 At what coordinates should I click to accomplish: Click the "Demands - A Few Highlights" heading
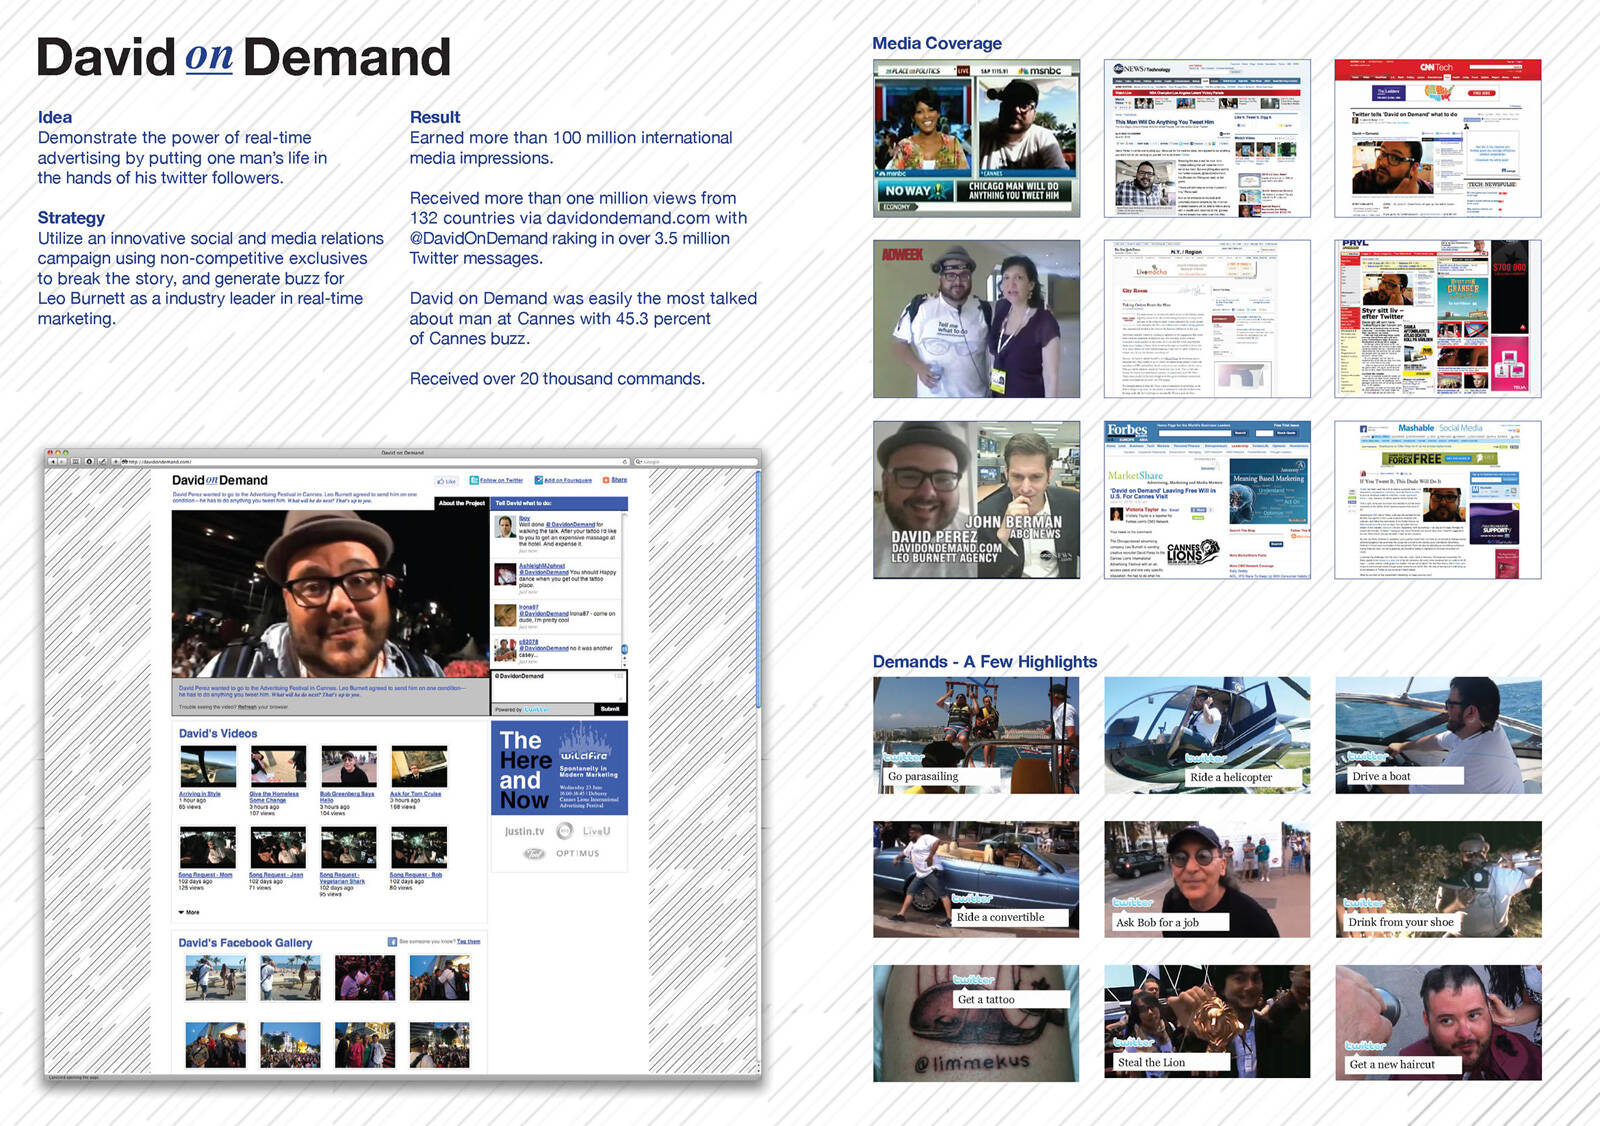coord(985,661)
